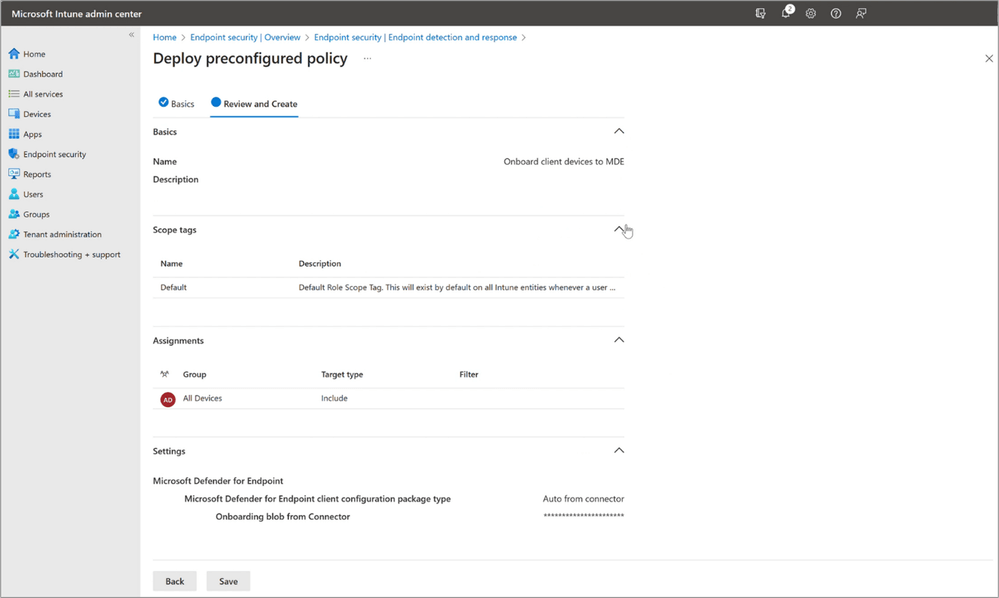999x598 pixels.
Task: Collapse the Assignments section
Action: 619,340
